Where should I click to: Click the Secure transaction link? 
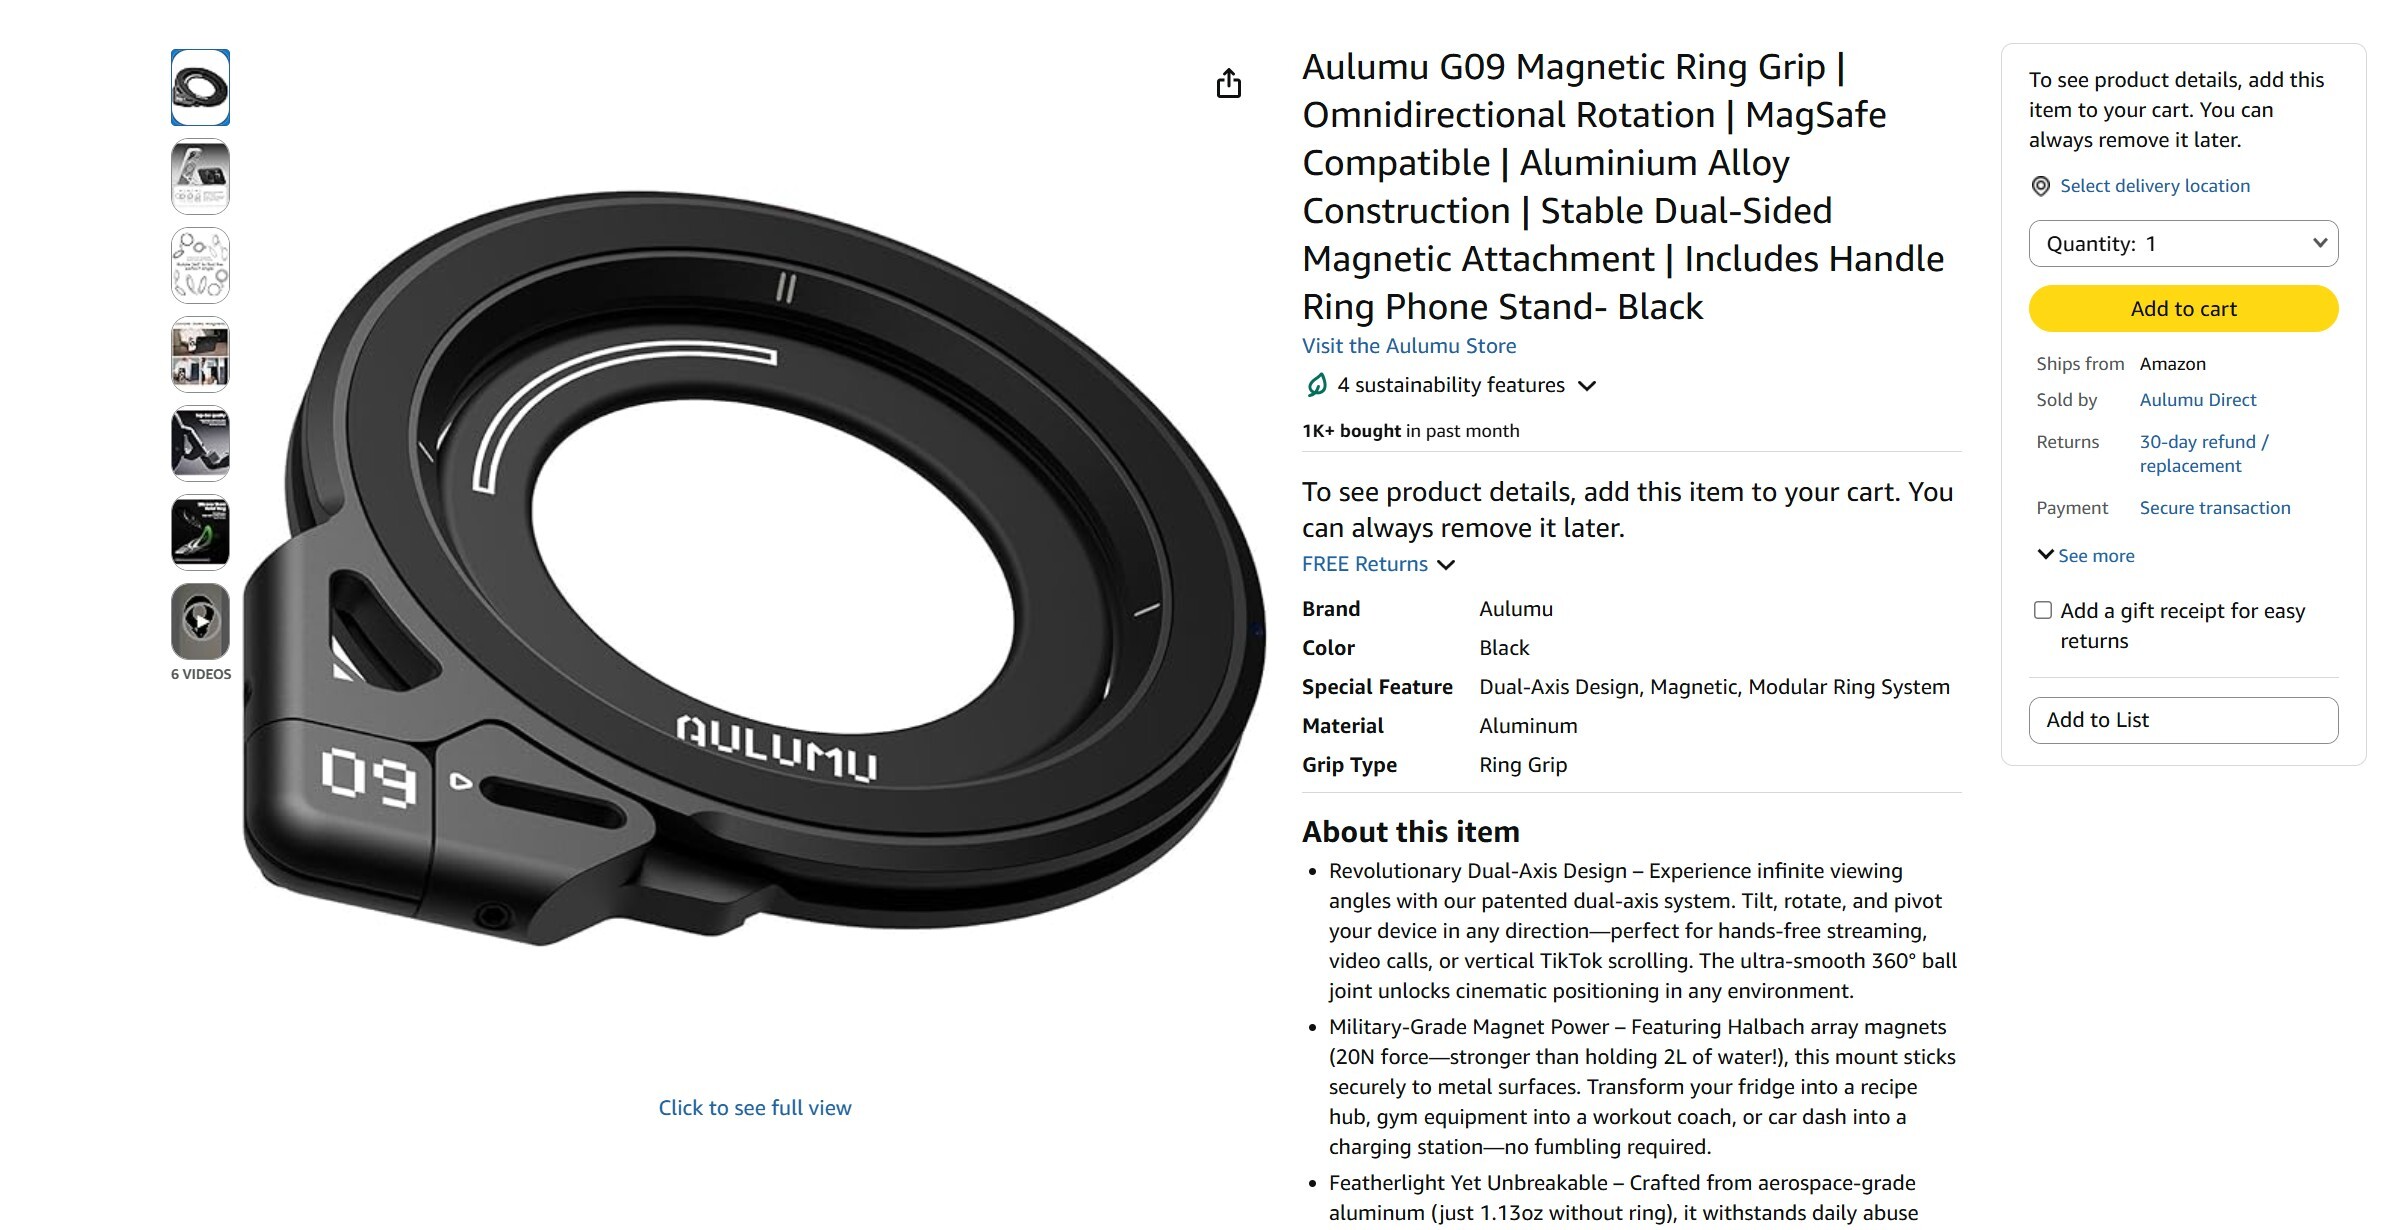click(x=2214, y=508)
